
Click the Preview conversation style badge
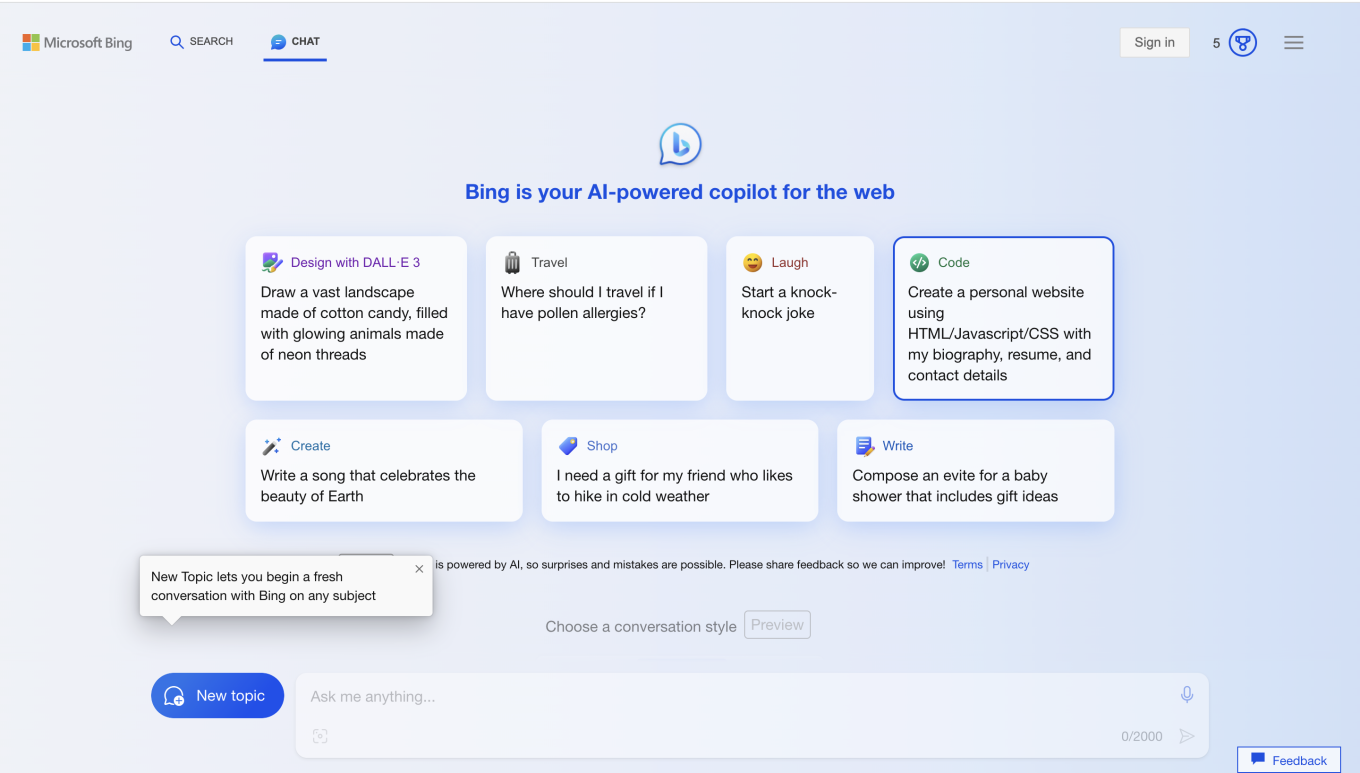777,625
